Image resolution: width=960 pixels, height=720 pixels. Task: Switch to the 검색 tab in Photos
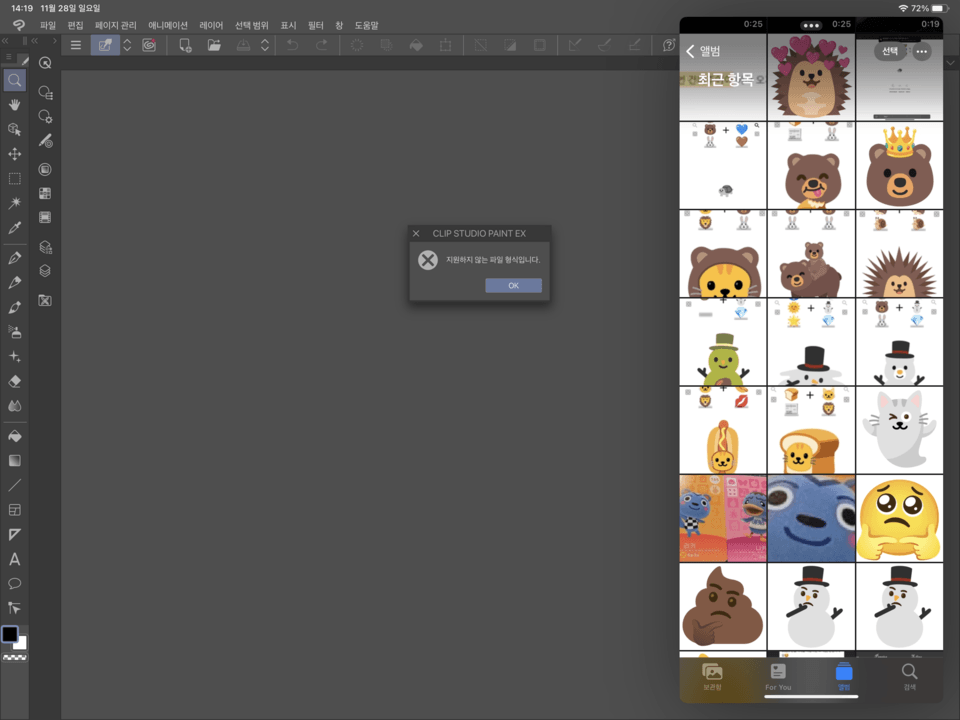point(910,677)
